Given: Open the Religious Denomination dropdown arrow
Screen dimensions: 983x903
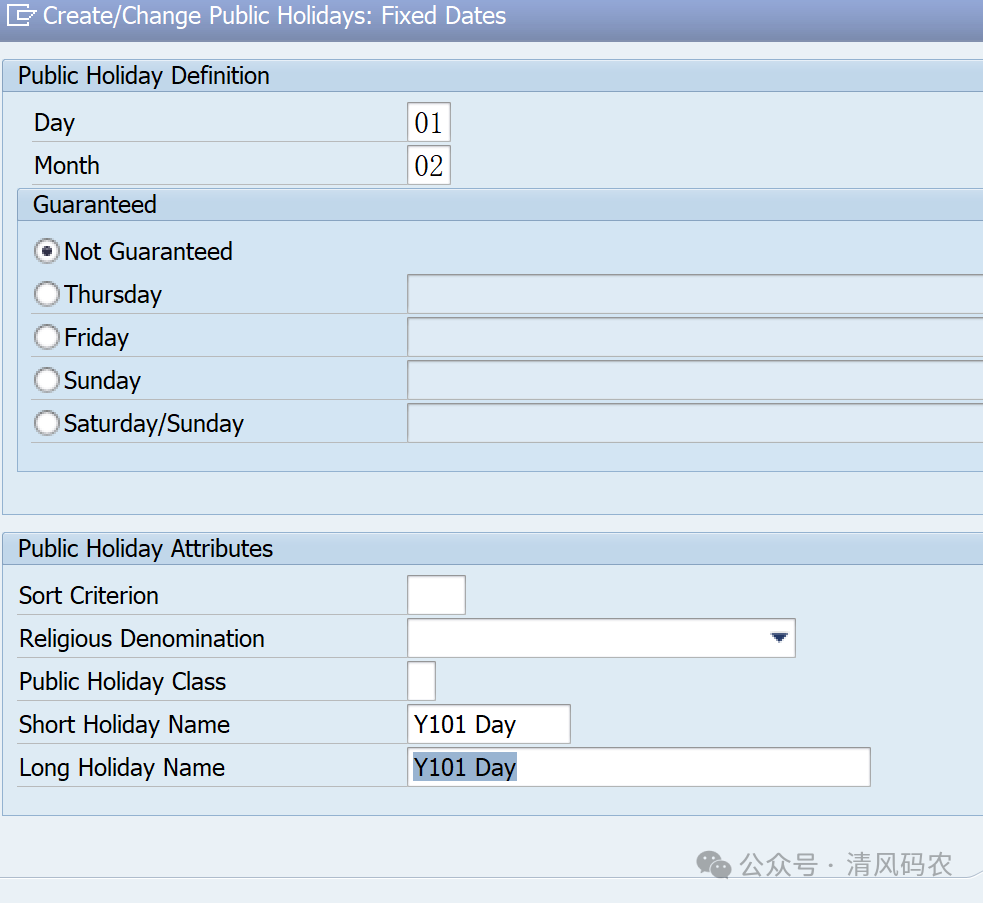Looking at the screenshot, I should click(x=780, y=638).
